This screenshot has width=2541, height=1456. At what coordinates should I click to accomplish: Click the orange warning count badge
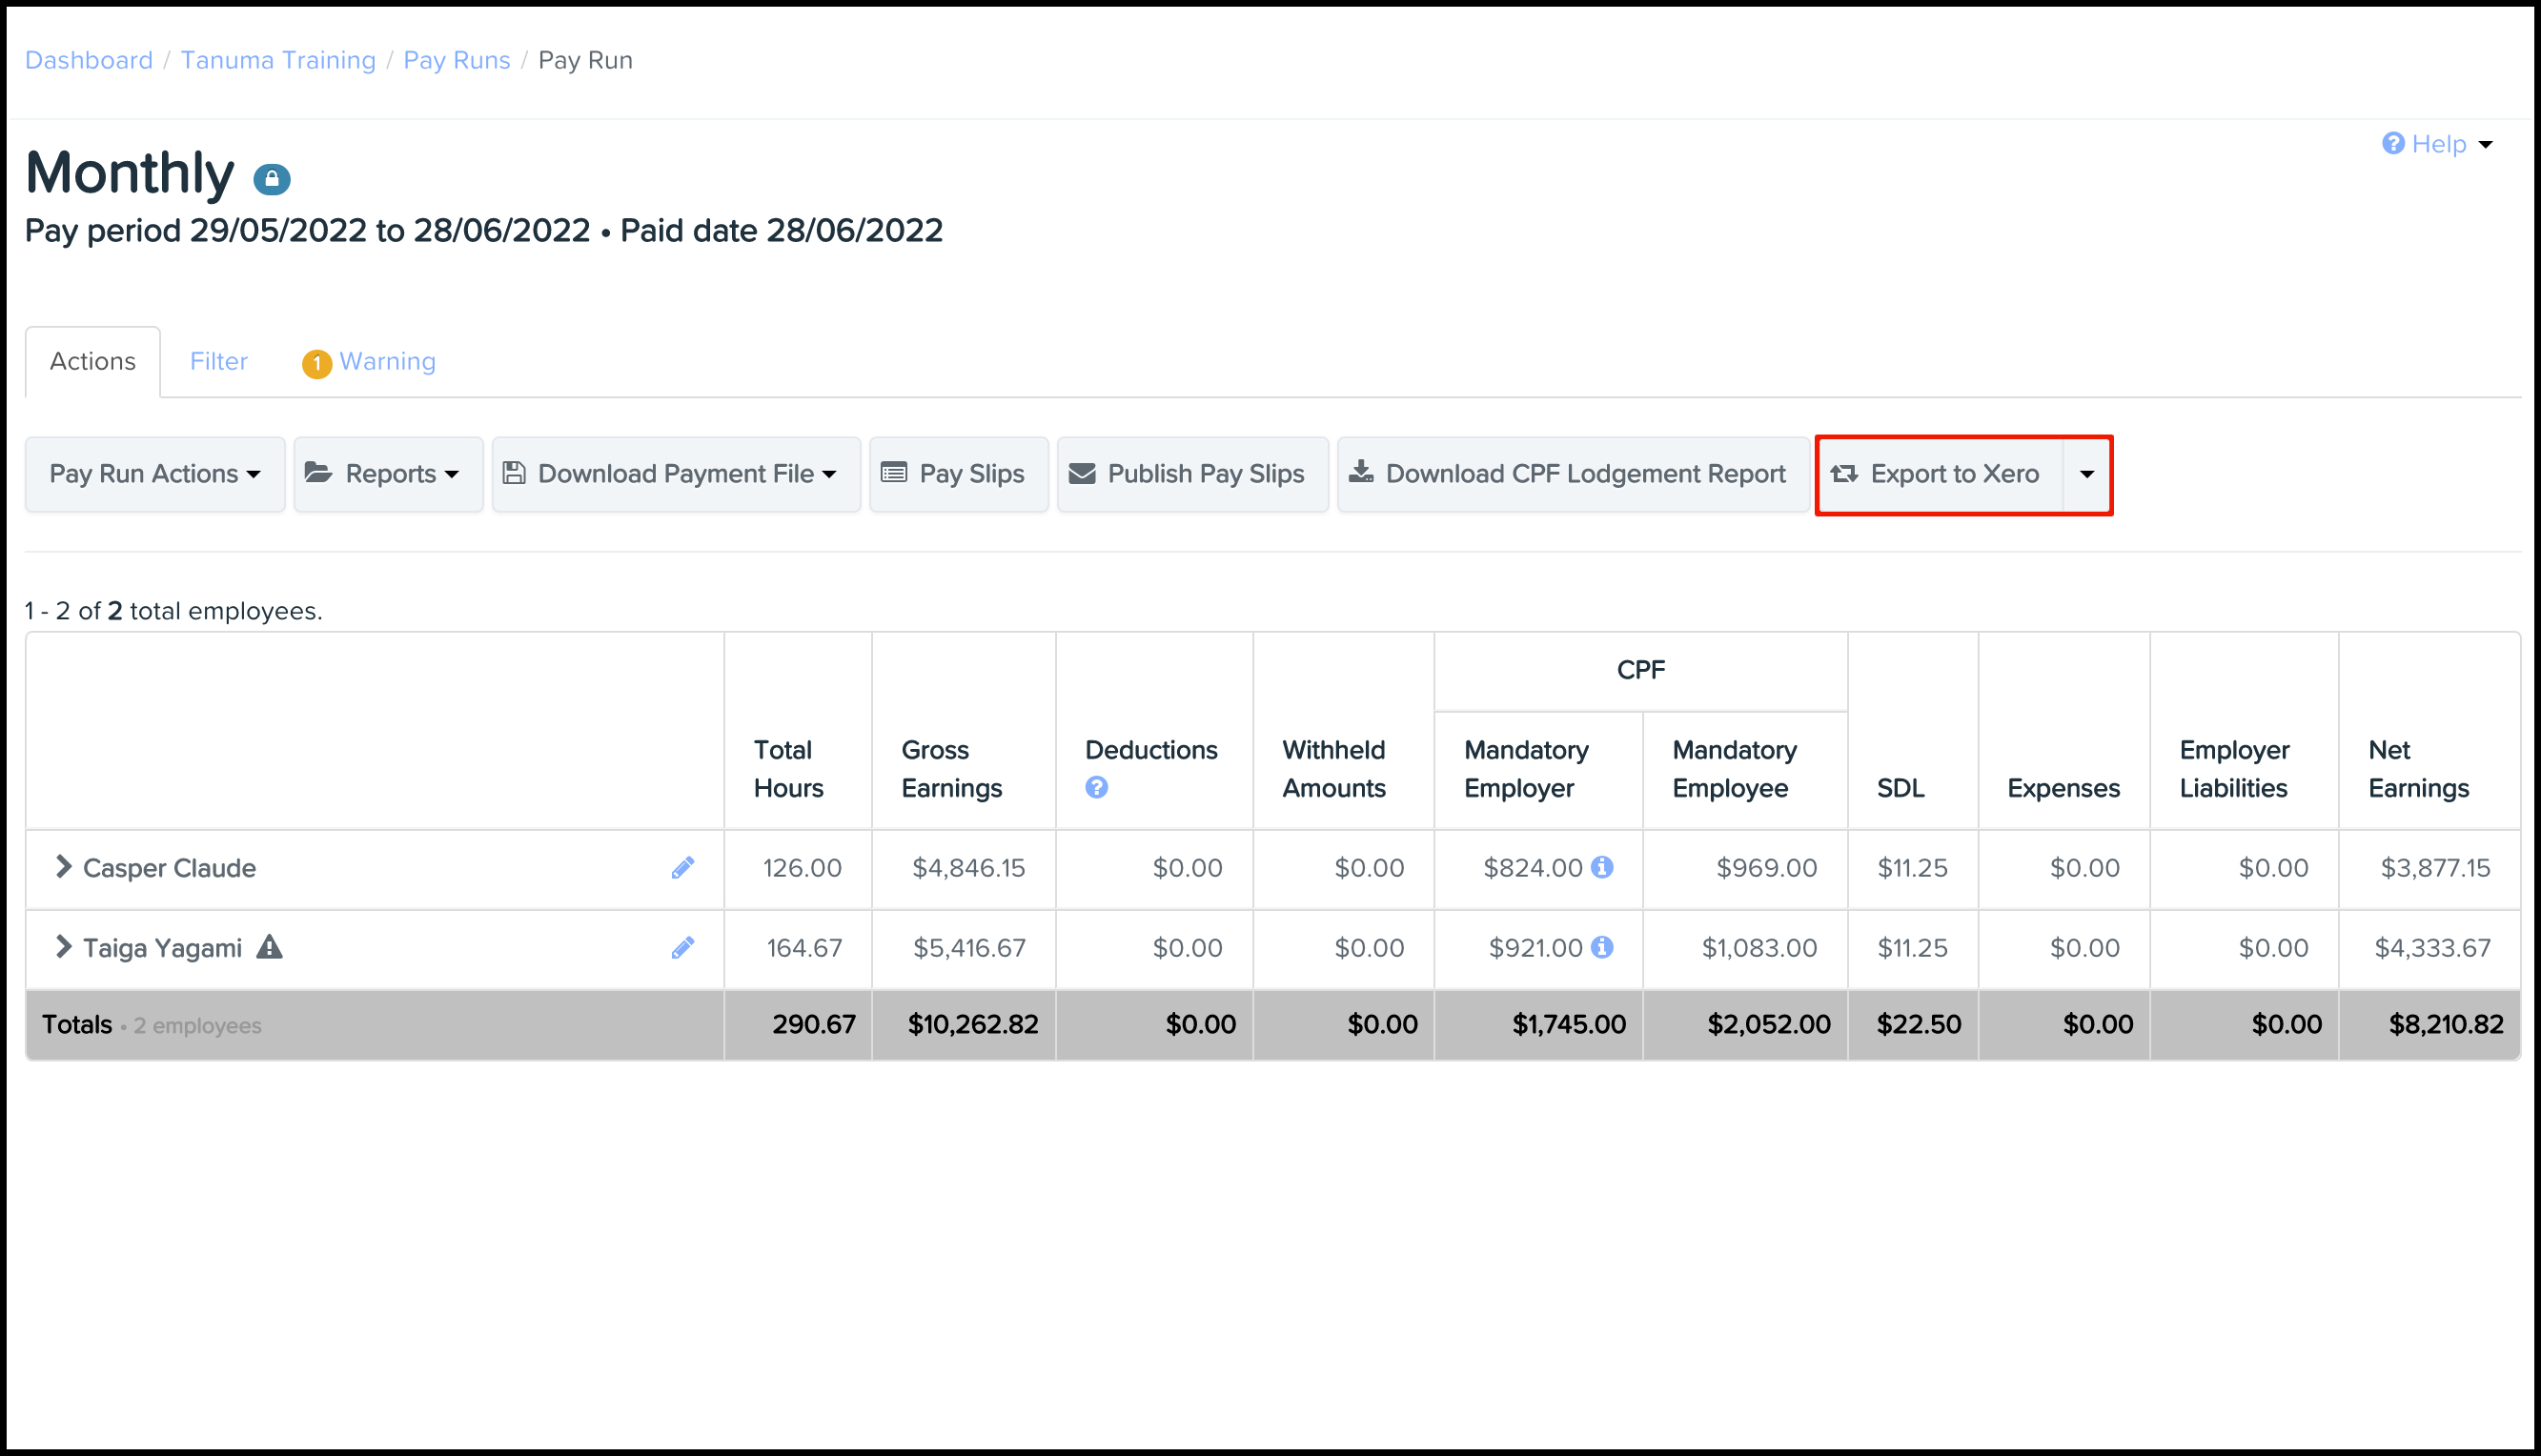[x=316, y=363]
